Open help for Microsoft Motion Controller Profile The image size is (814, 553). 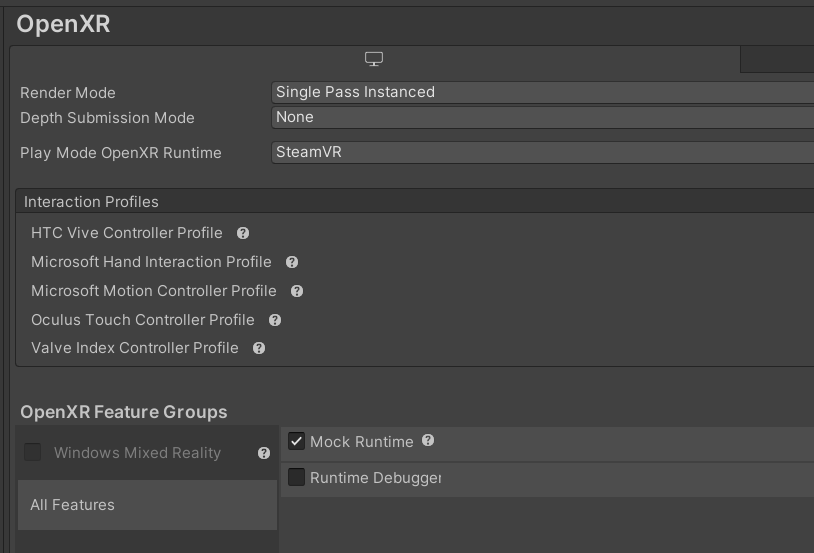pos(297,291)
